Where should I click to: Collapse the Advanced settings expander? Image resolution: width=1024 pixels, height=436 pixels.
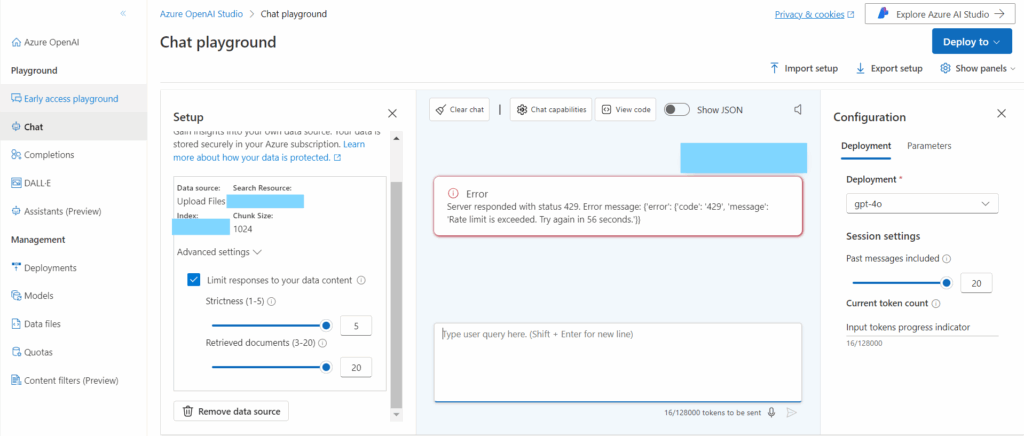[x=219, y=252]
